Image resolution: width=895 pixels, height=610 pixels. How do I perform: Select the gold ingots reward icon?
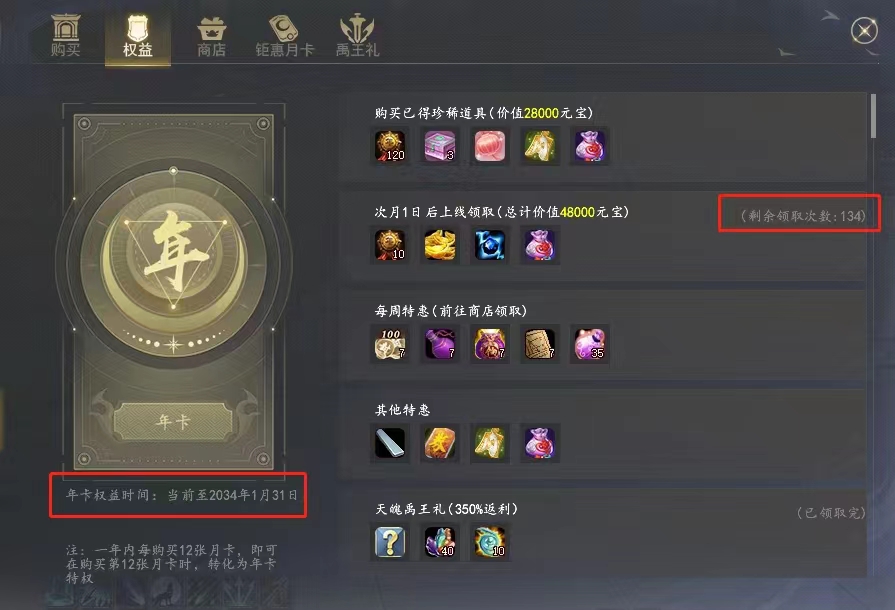coord(440,245)
